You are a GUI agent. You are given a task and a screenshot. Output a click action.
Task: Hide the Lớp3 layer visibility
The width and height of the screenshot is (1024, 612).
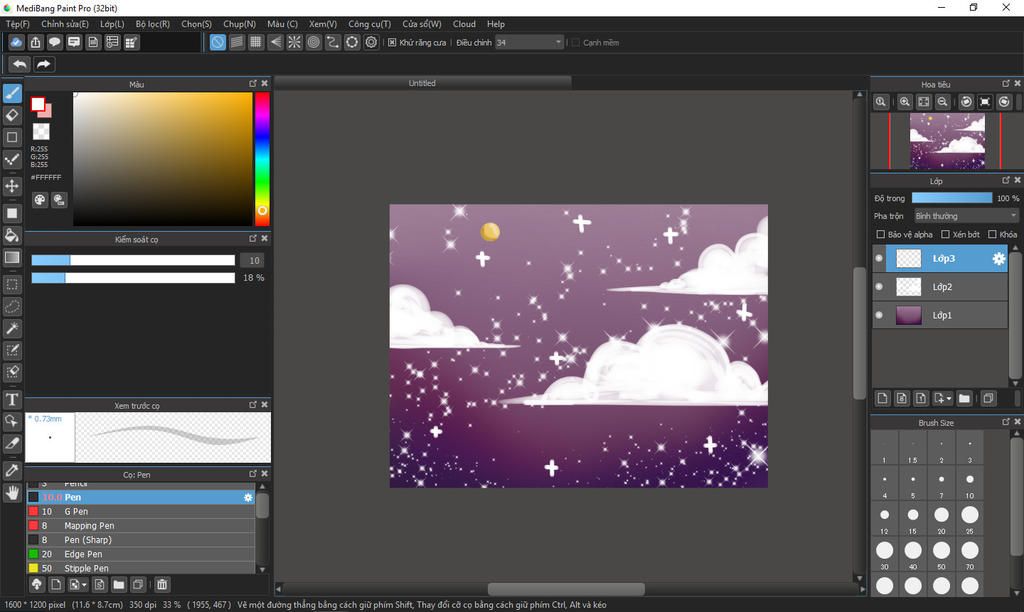click(879, 259)
